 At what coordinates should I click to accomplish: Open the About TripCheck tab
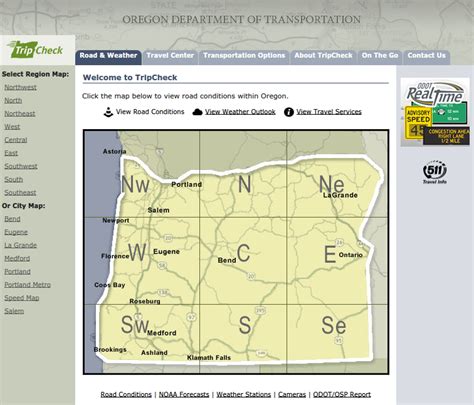pos(323,56)
